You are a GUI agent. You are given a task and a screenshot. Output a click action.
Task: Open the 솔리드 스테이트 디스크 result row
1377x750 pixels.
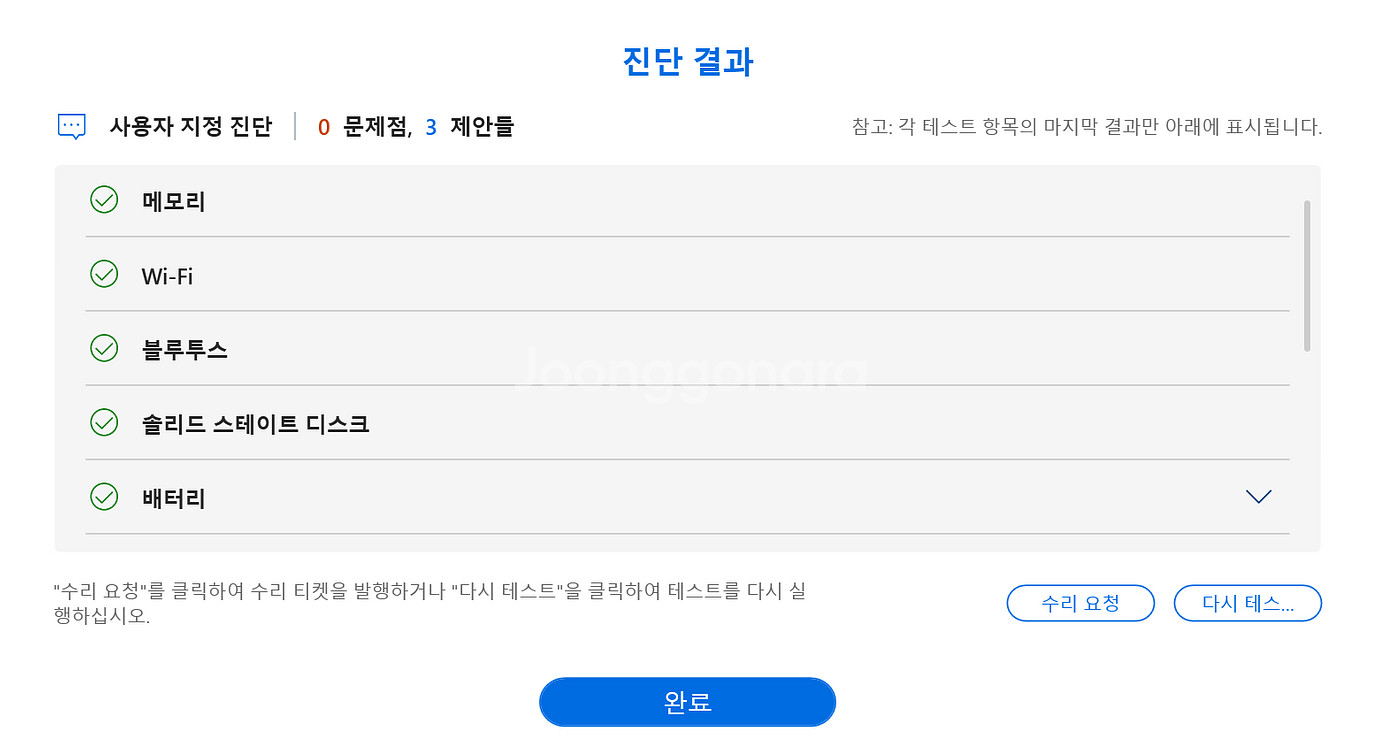(x=256, y=424)
